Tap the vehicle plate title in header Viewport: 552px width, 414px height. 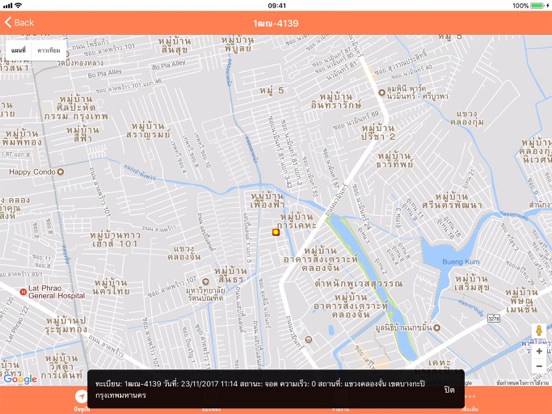click(276, 24)
